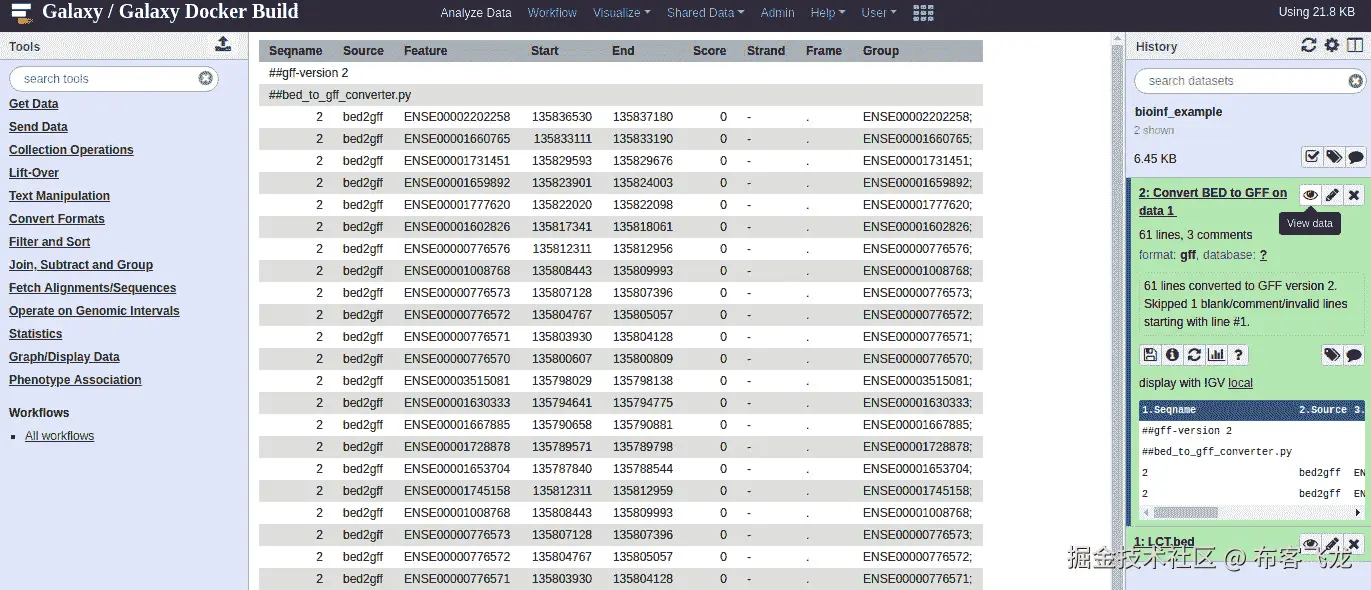Go to Analyze Data tab

pyautogui.click(x=476, y=13)
